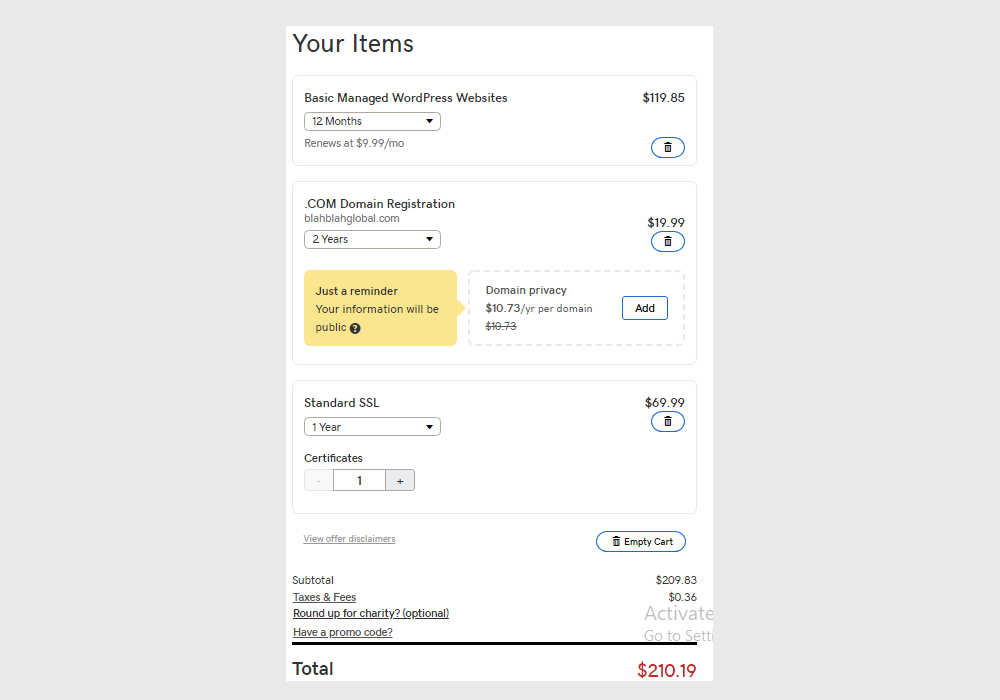Increase the SSL certificates quantity

coord(400,481)
